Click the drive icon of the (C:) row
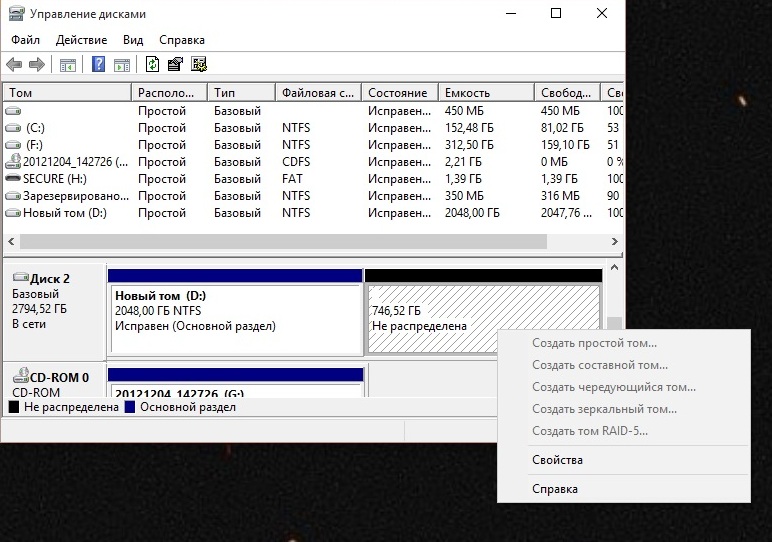The image size is (772, 542). (13, 128)
